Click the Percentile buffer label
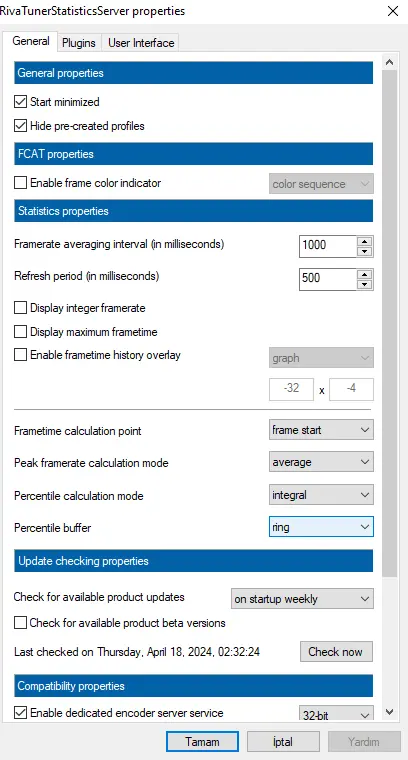The height and width of the screenshot is (760, 408). (53, 527)
